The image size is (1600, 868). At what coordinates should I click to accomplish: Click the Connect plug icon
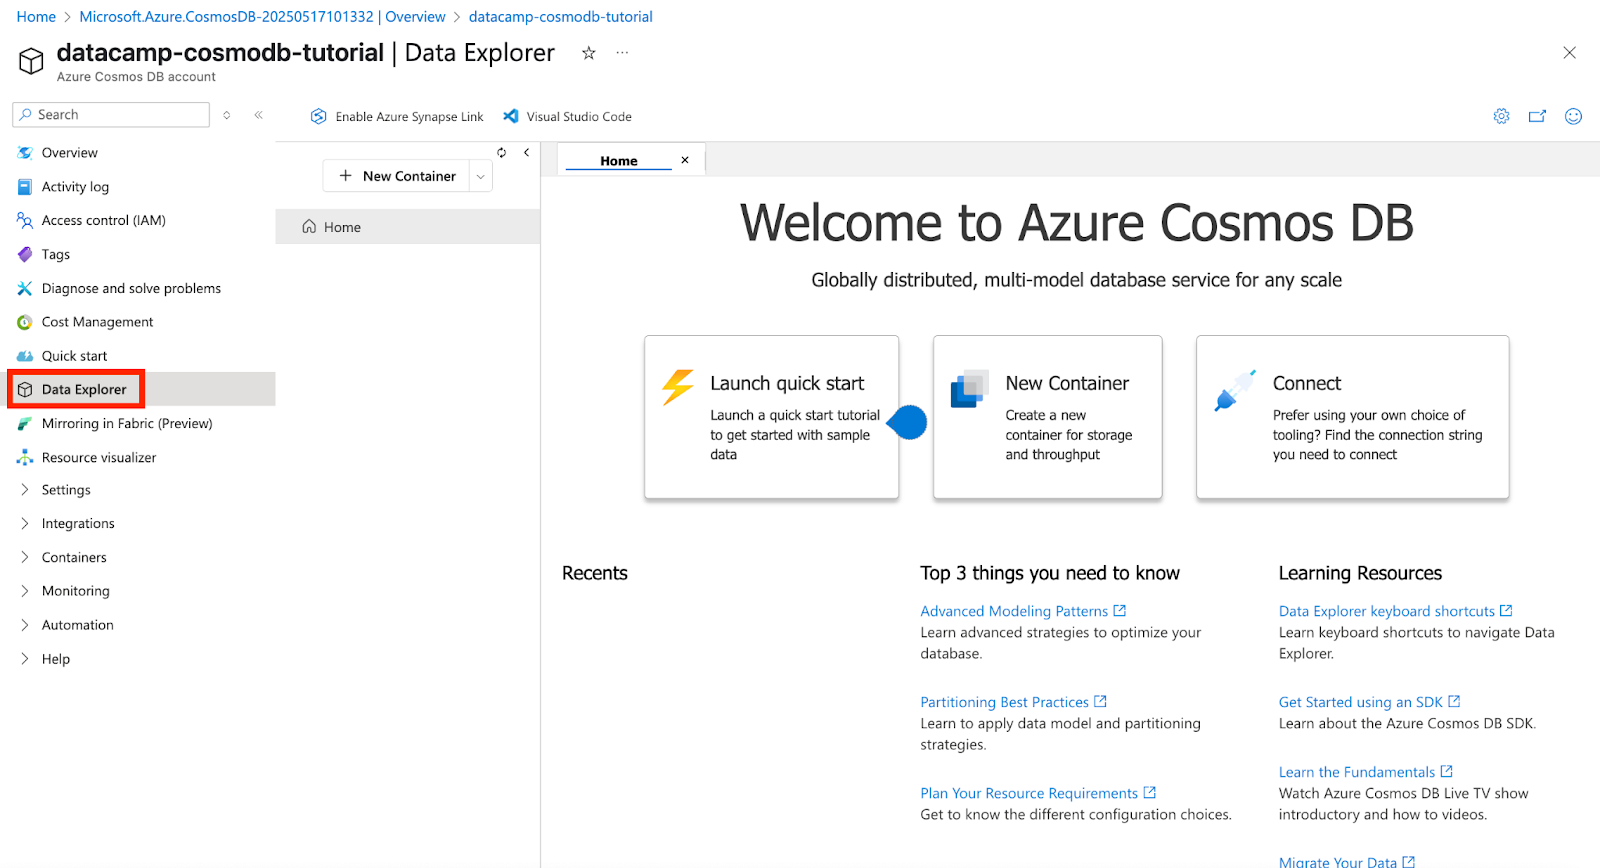(x=1234, y=390)
